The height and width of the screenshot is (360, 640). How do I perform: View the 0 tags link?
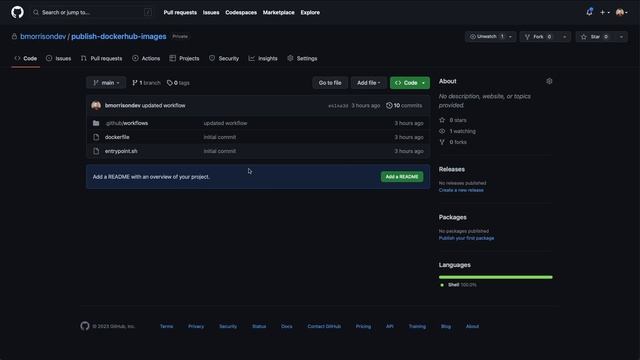point(178,83)
